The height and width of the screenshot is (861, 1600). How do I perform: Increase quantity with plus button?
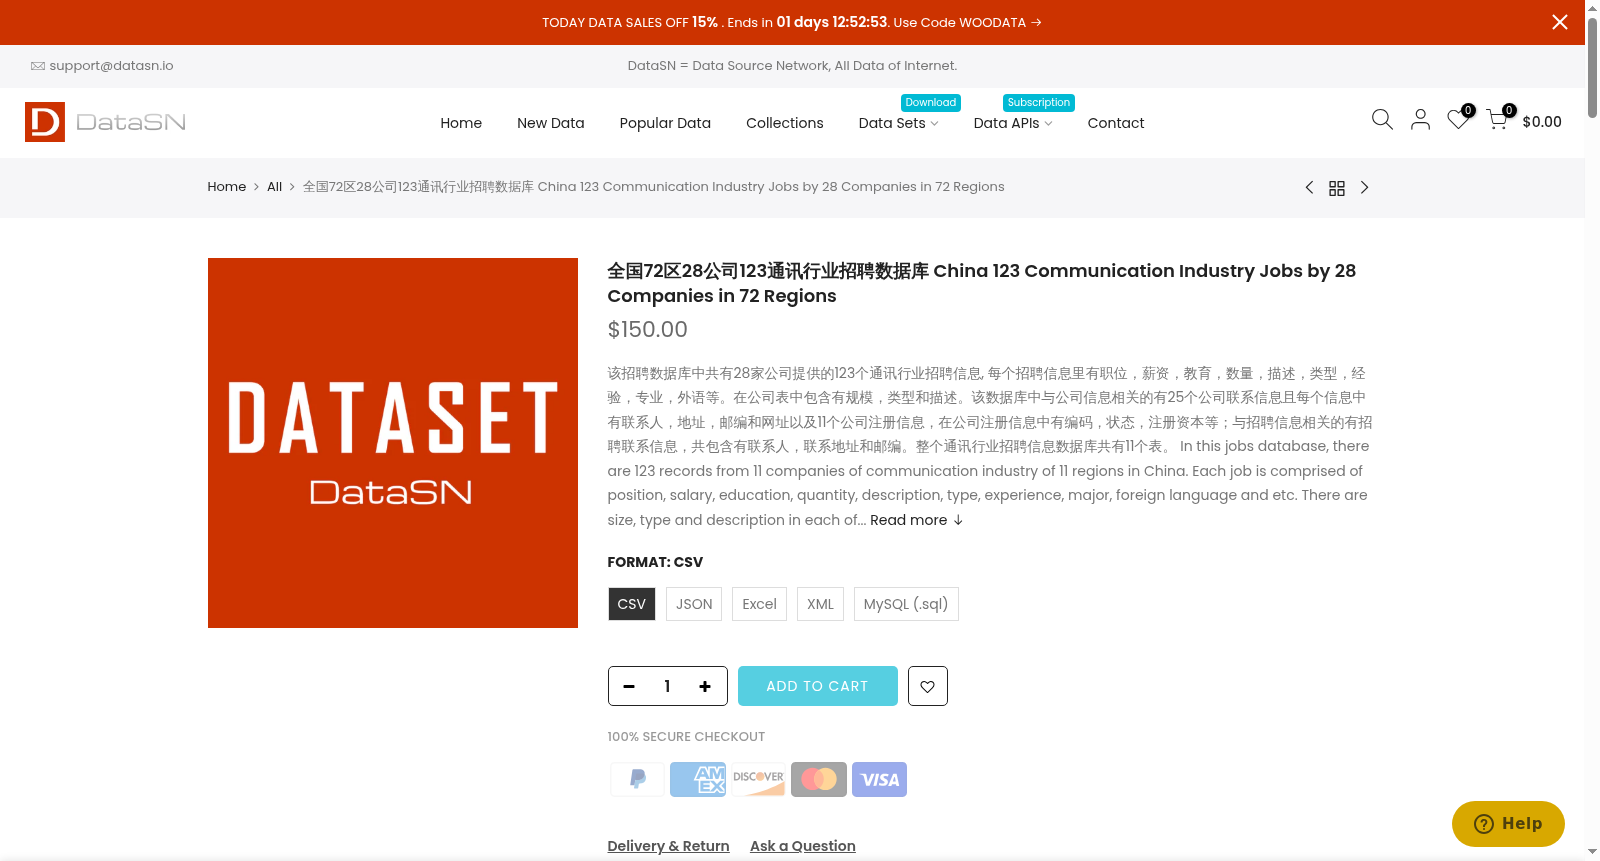click(705, 686)
